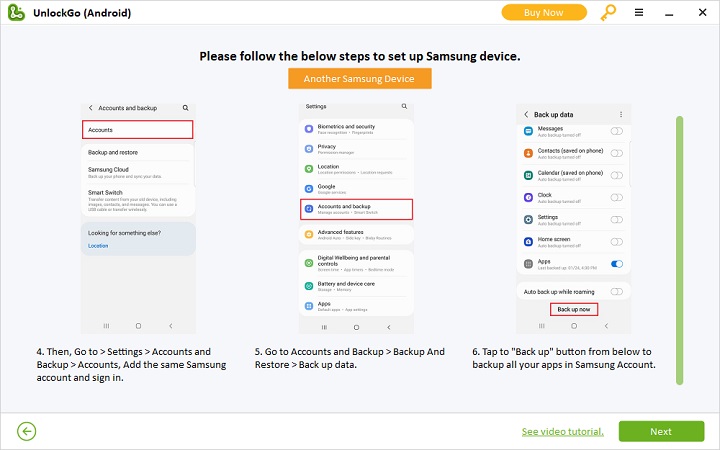The height and width of the screenshot is (450, 720).
Task: Minimize the UnlockGo window
Action: tap(669, 14)
